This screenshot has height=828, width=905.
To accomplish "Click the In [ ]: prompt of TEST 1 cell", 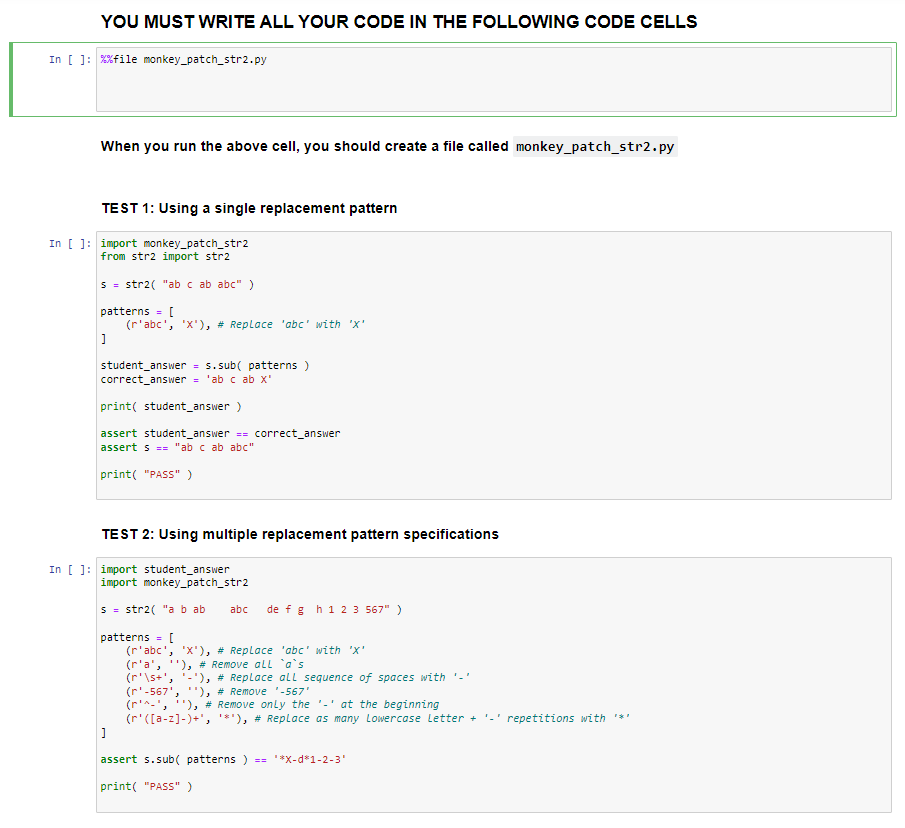I will tap(68, 243).
